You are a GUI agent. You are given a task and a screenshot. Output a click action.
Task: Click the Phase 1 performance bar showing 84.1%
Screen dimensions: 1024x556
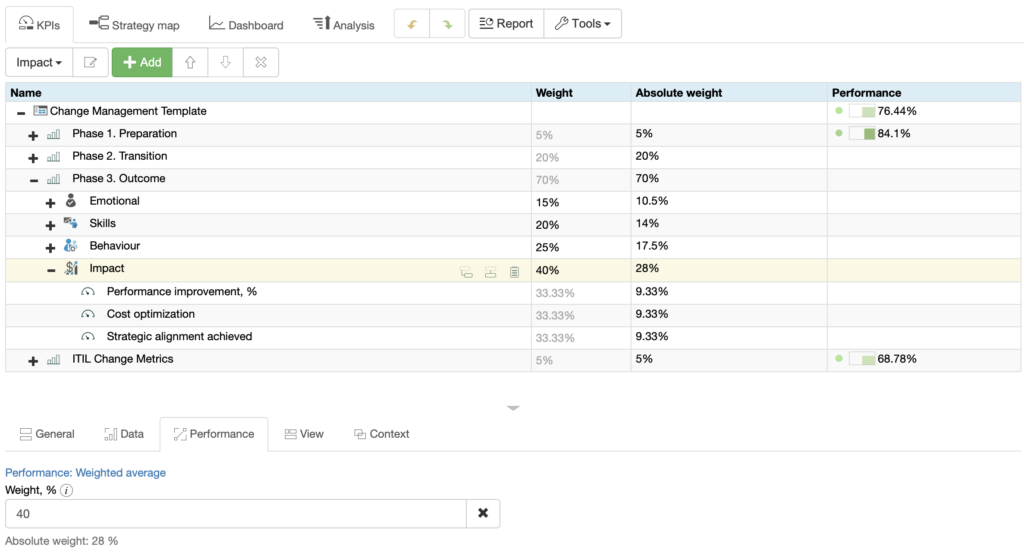[862, 134]
